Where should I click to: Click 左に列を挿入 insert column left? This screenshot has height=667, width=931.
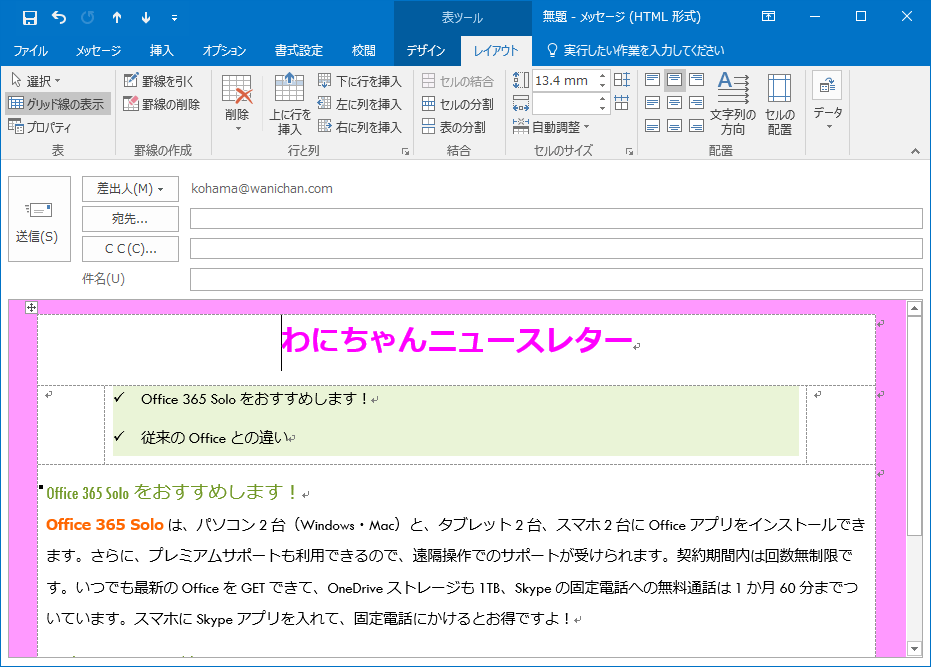pyautogui.click(x=360, y=104)
